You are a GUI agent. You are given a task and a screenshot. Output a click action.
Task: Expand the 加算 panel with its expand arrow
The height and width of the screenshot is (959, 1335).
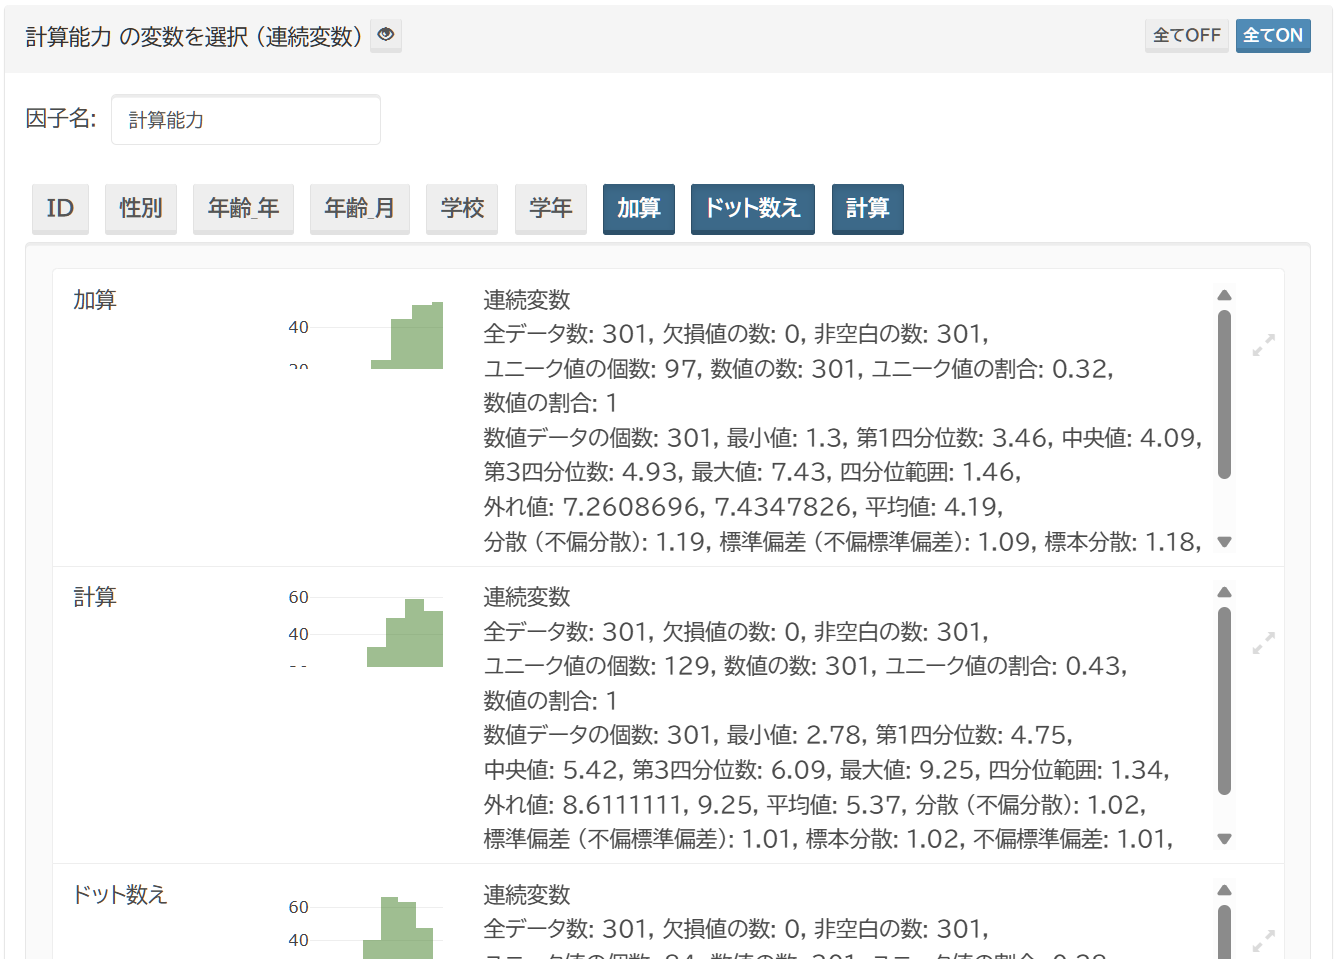tap(1264, 344)
